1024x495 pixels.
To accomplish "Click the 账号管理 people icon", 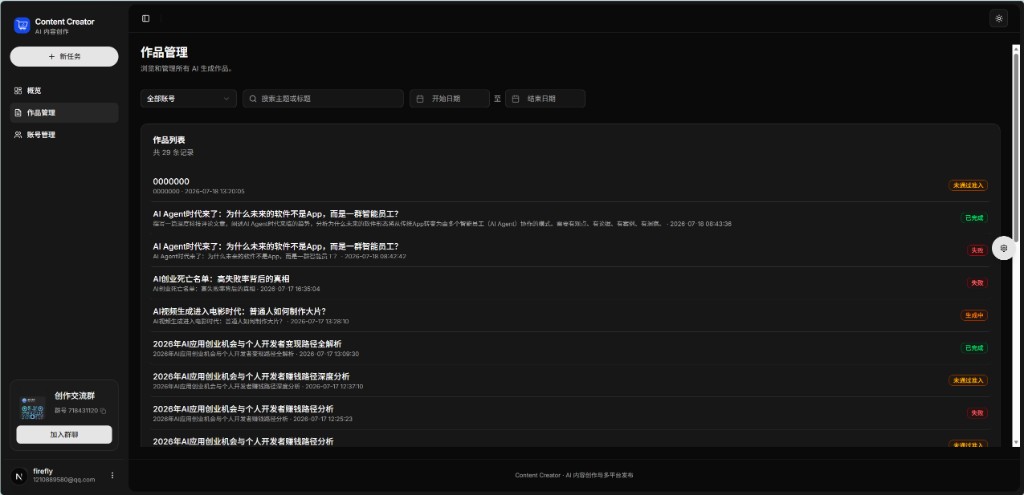I will (x=18, y=135).
